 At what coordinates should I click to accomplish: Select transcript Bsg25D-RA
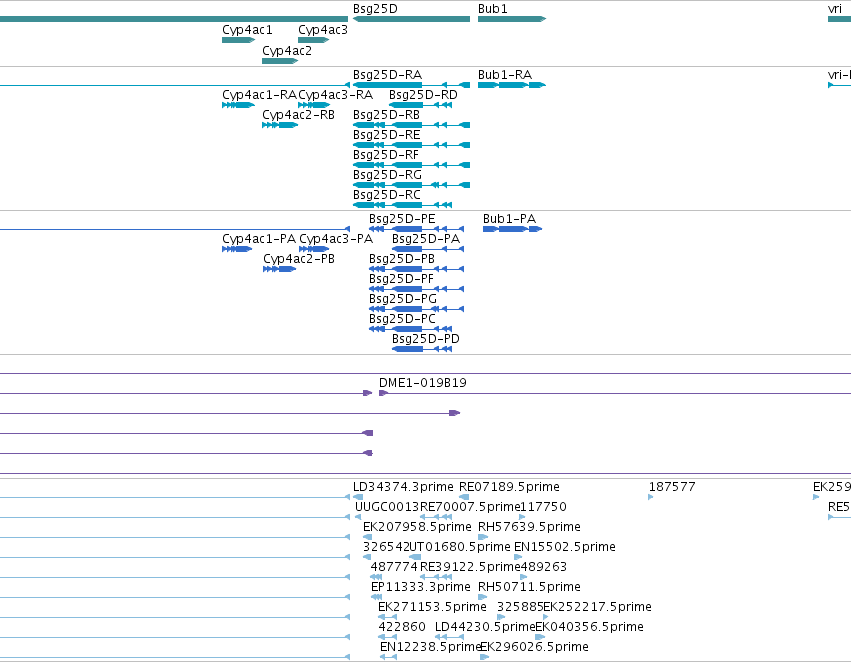pyautogui.click(x=411, y=85)
